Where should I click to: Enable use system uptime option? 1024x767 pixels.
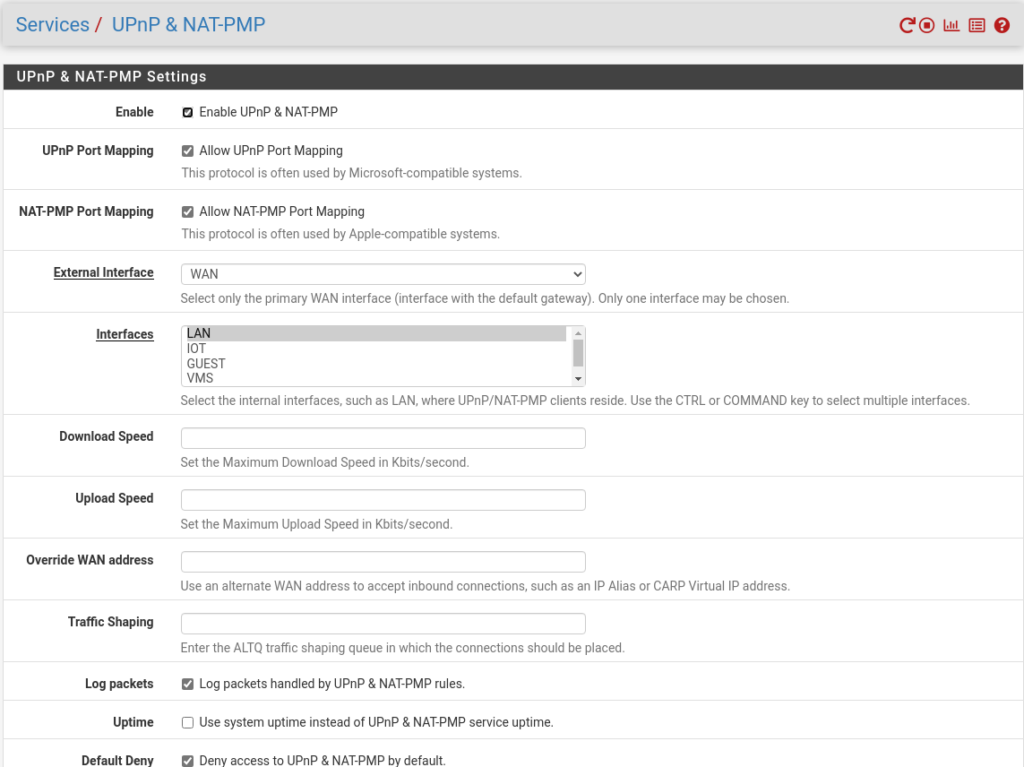[x=188, y=722]
